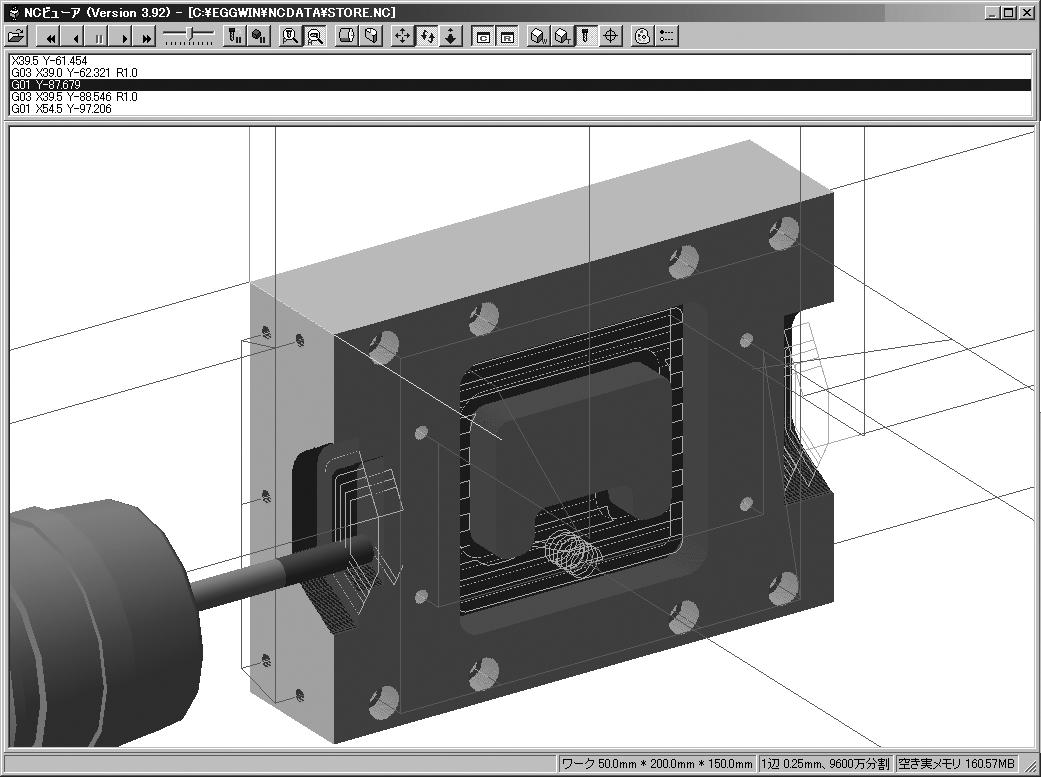Pause the NC simulation playback
Screen dimensions: 1041x777
tap(98, 37)
